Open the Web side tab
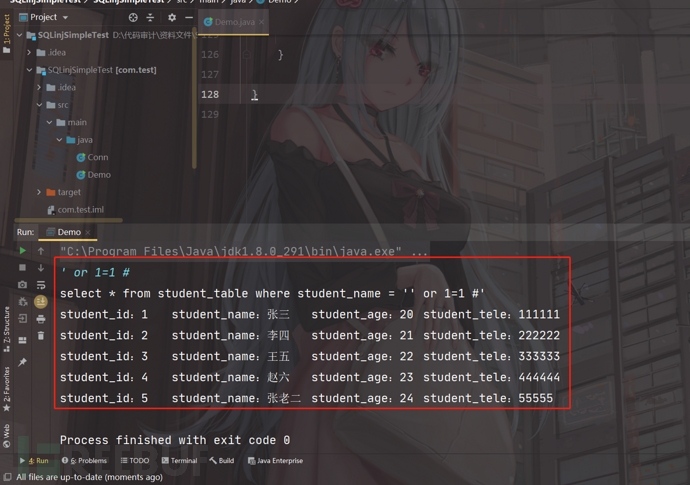This screenshot has height=485, width=690. tap(6, 435)
